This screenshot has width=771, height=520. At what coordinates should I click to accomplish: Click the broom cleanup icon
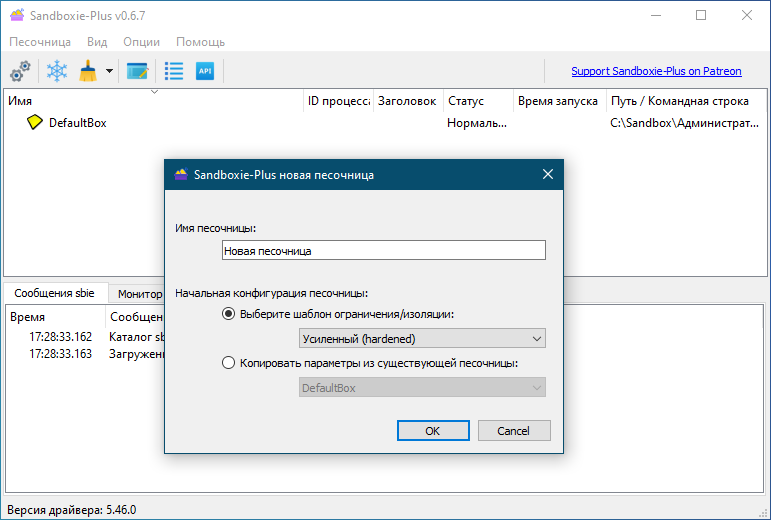(88, 71)
